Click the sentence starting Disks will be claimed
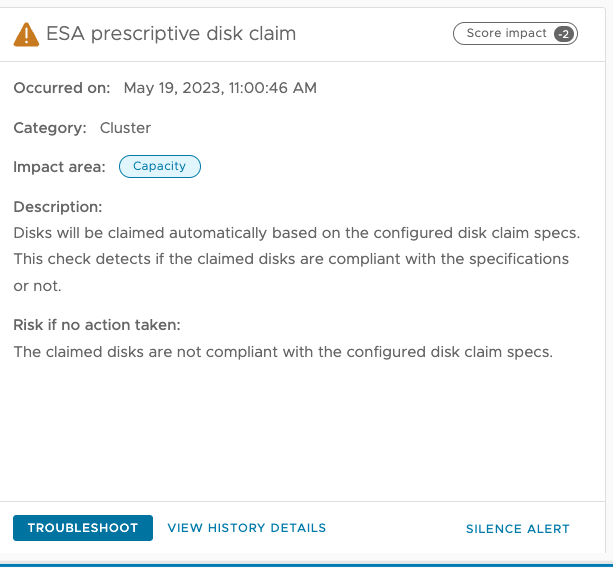This screenshot has height=568, width=613. [296, 233]
